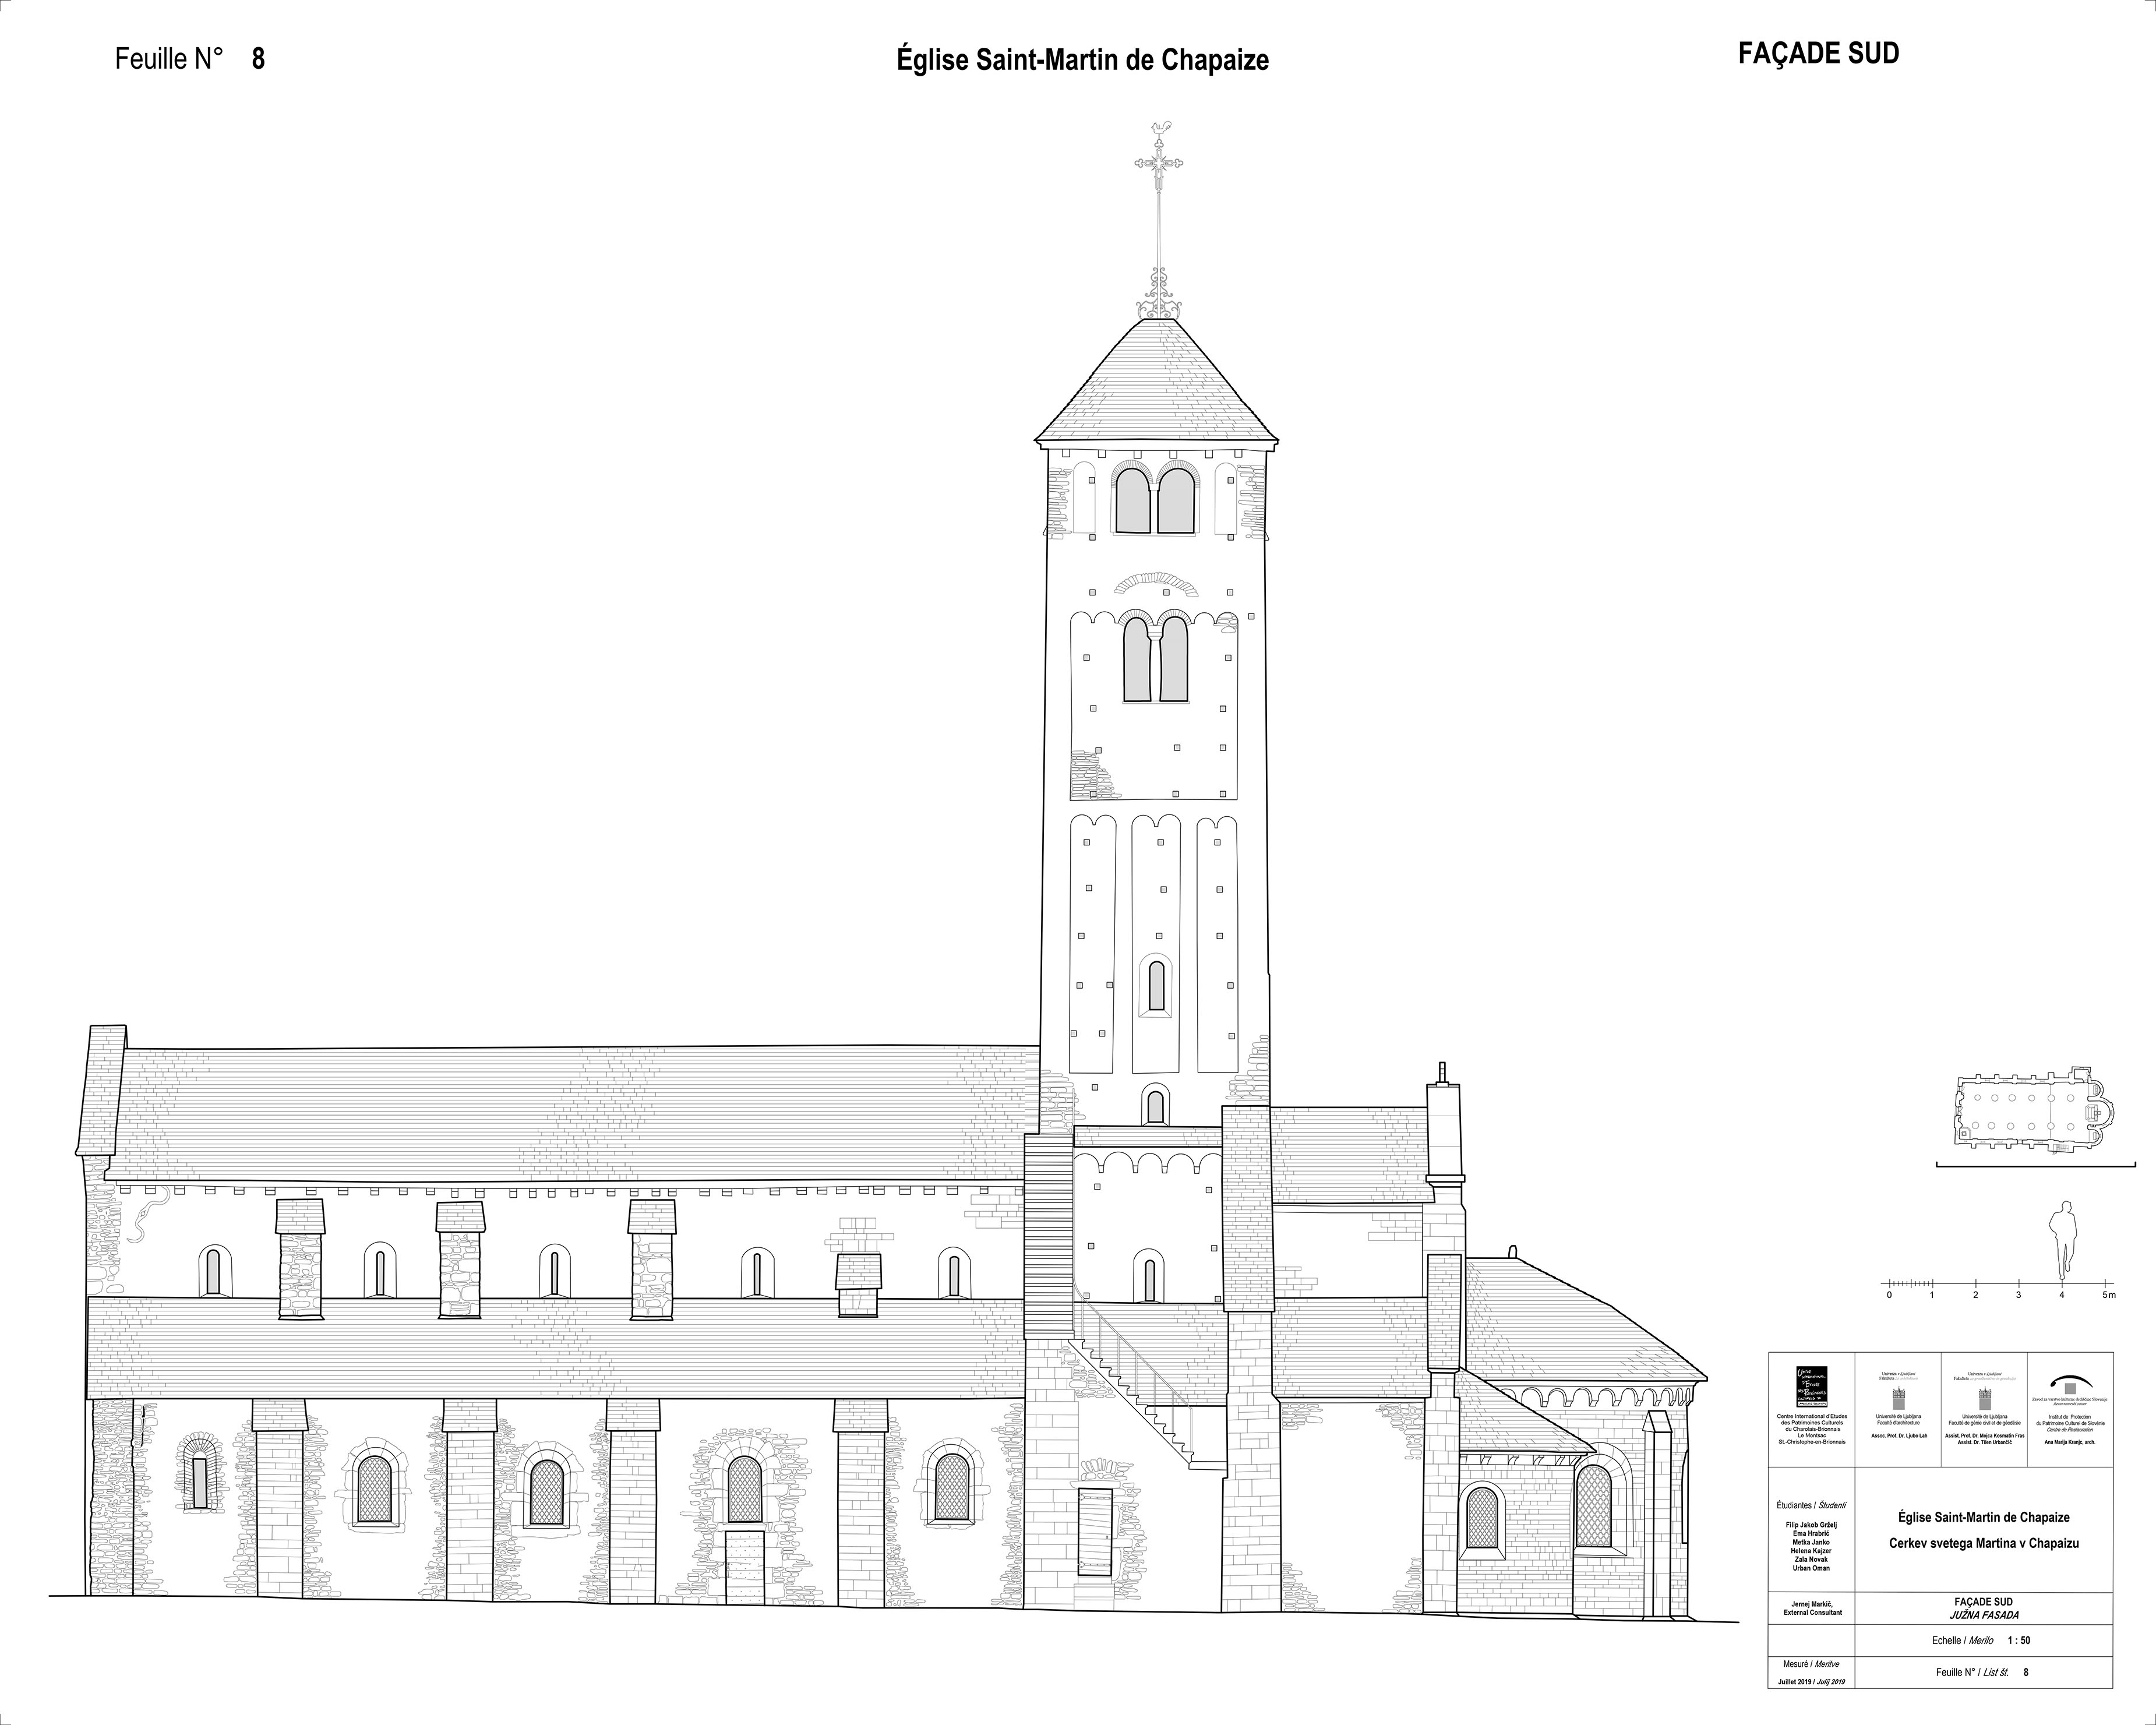The width and height of the screenshot is (2156, 1725).
Task: Click the Echelle 1 : 50 cell
Action: click(x=1981, y=1640)
